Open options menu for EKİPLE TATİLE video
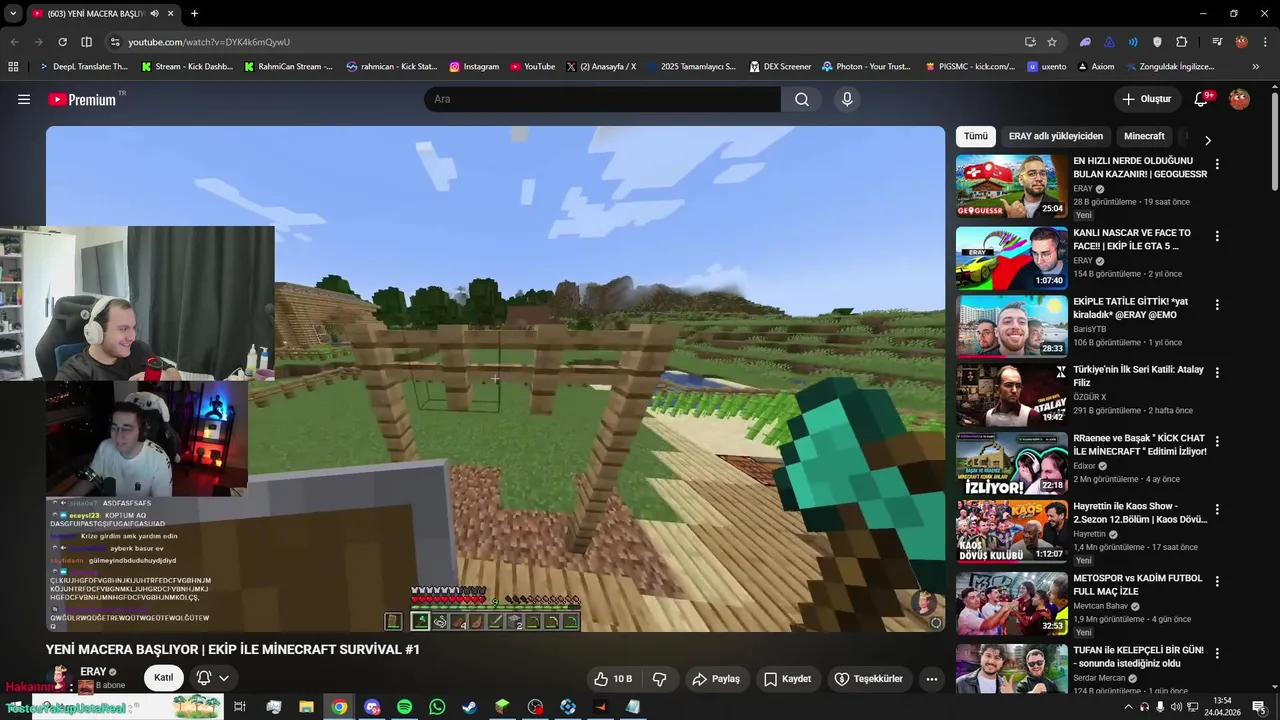The image size is (1280, 720). [1217, 304]
